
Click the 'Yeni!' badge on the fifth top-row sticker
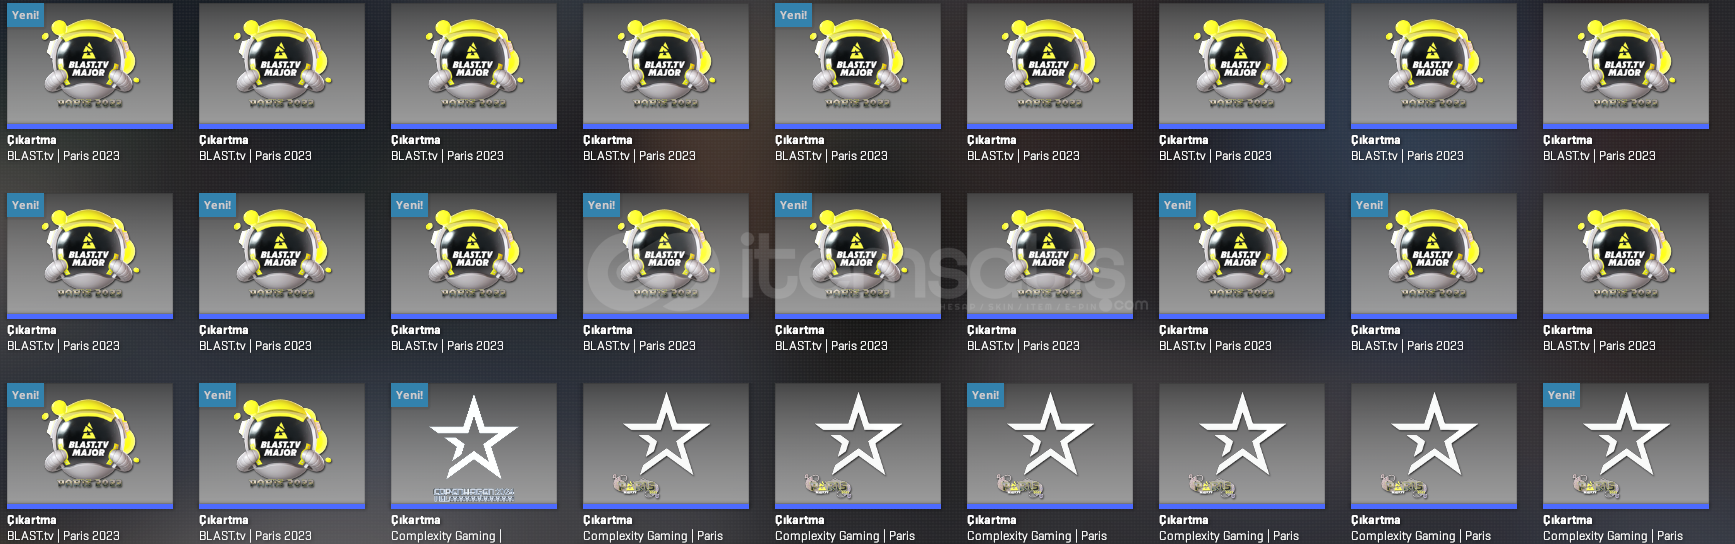tap(793, 15)
